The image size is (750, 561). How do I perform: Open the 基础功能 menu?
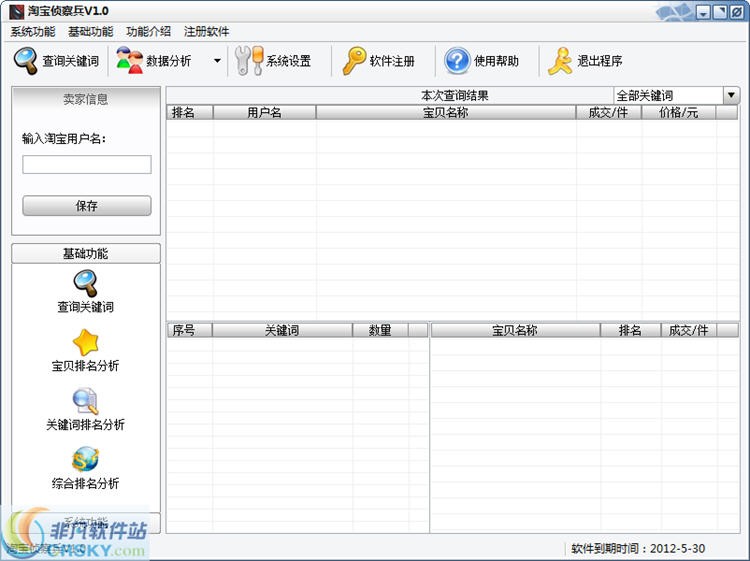pyautogui.click(x=91, y=32)
